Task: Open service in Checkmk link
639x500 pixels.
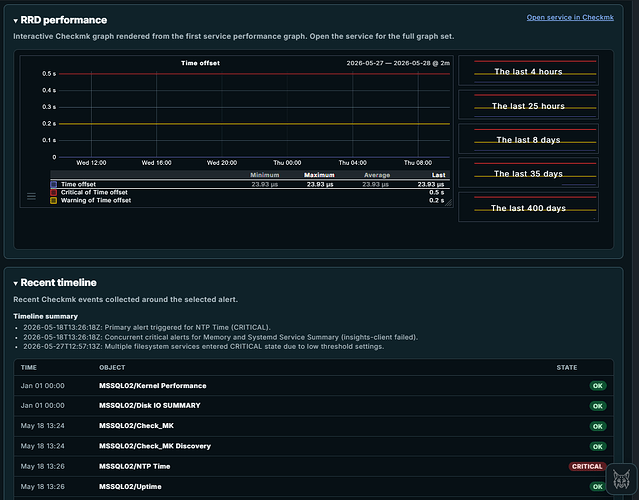Action: tap(570, 18)
